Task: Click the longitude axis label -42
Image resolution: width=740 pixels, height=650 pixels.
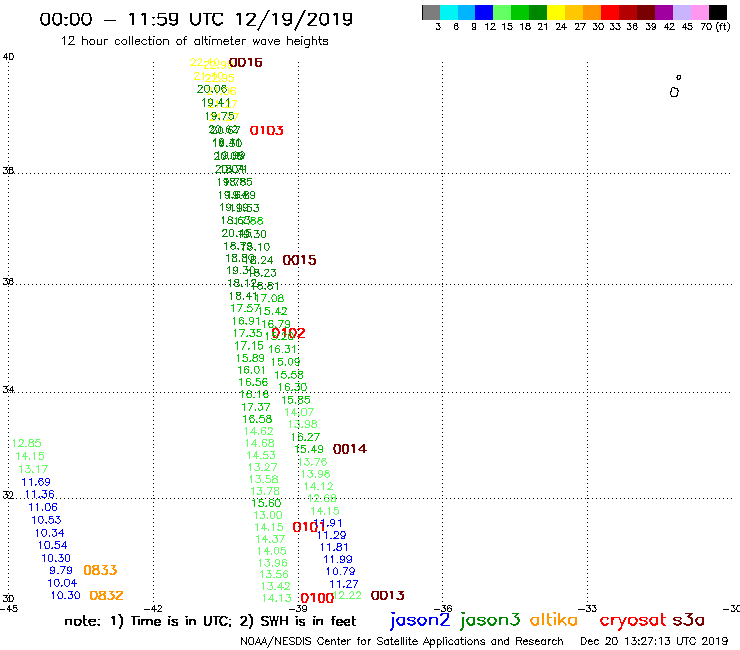Action: tap(153, 609)
